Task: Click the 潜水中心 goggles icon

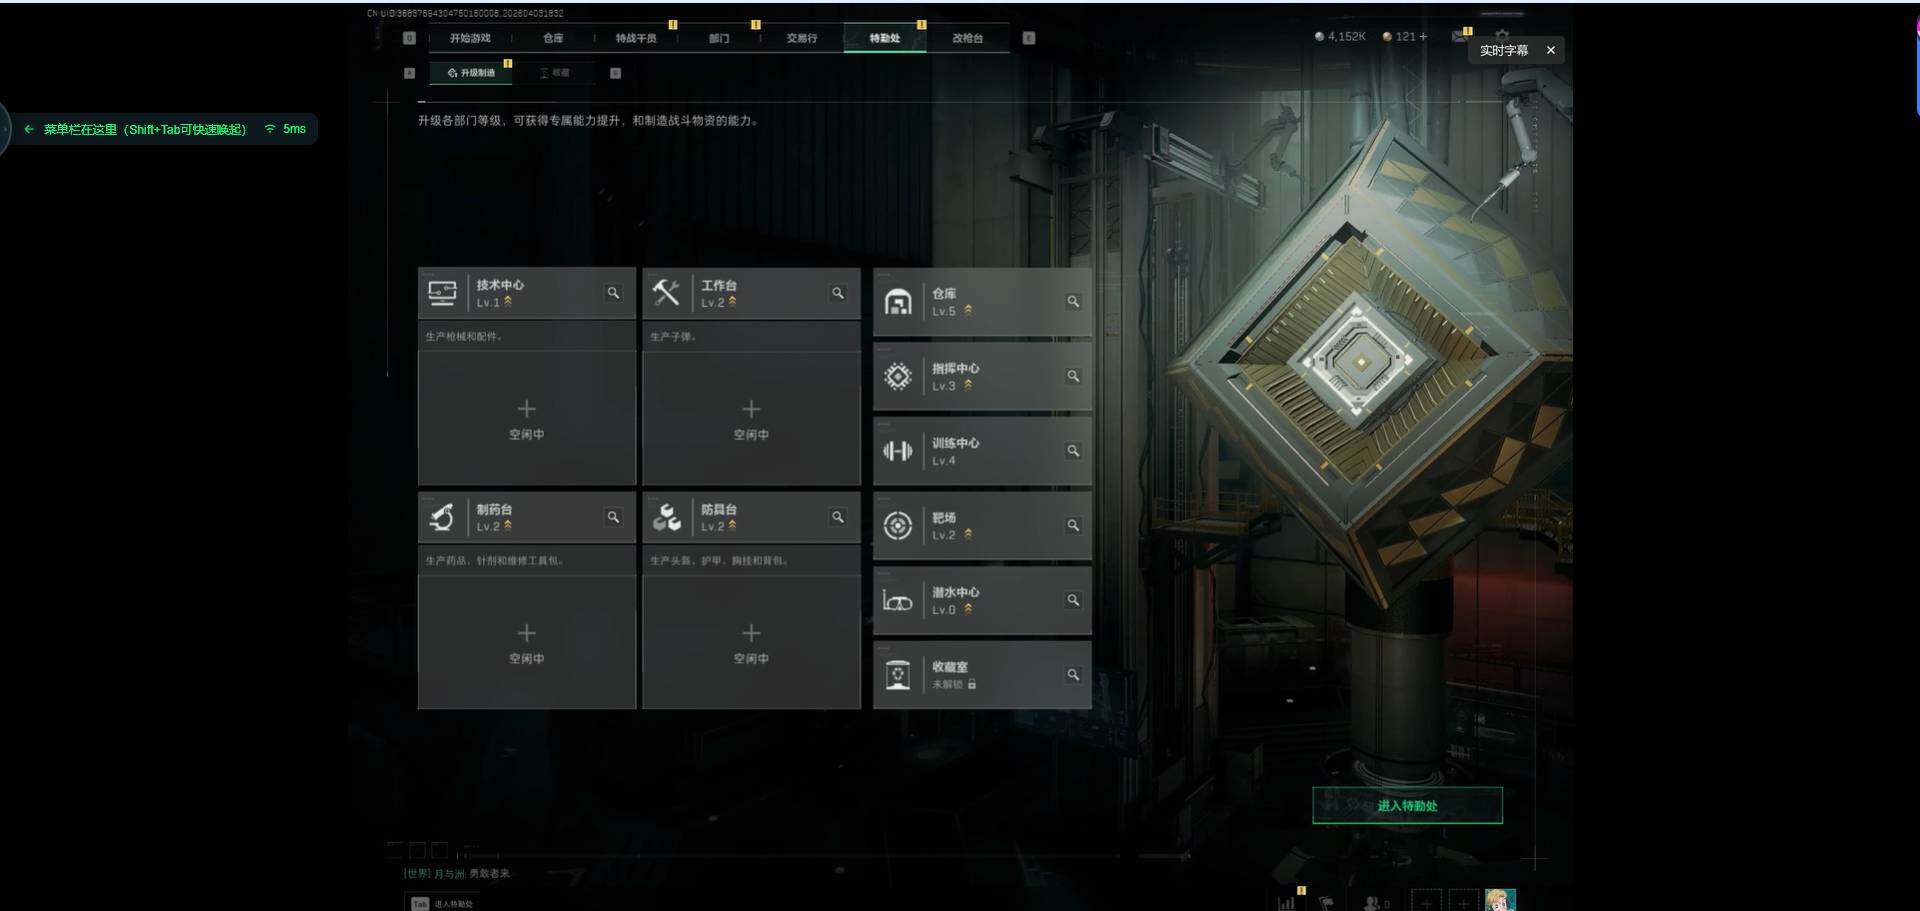Action: pos(898,601)
